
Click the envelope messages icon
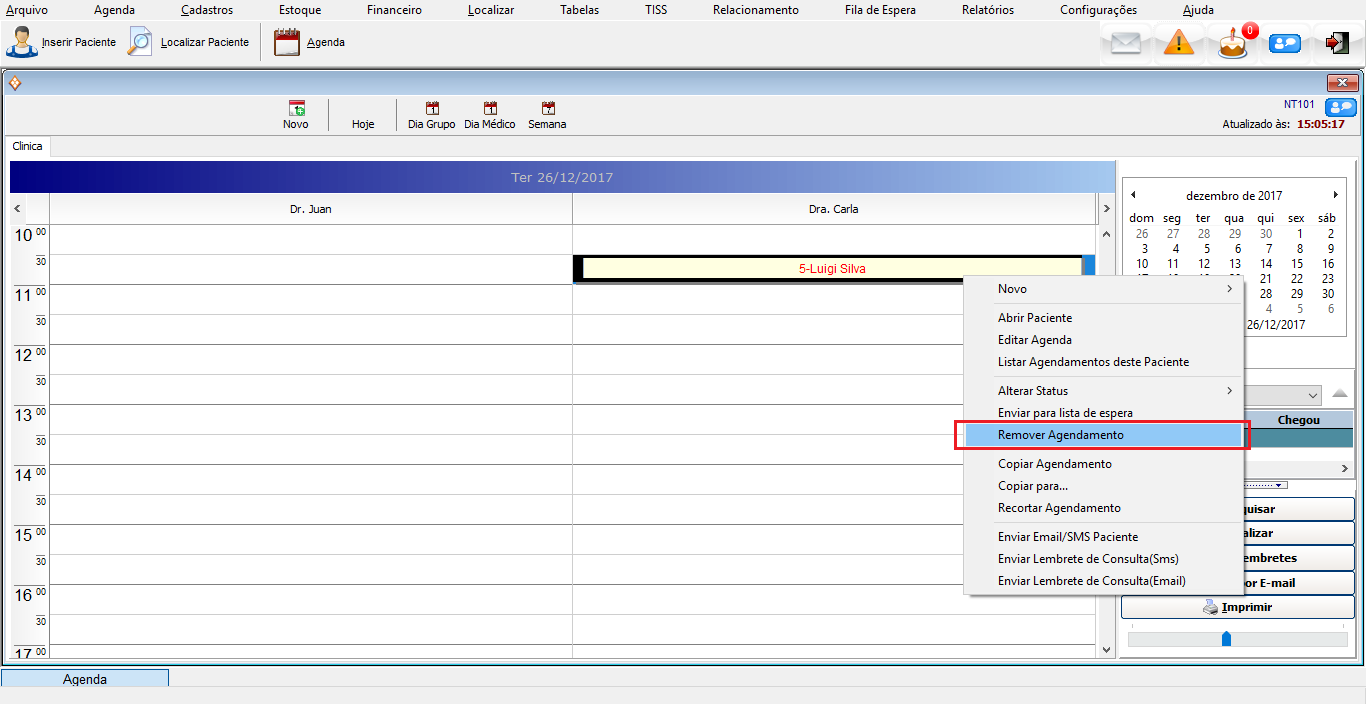[x=1126, y=43]
